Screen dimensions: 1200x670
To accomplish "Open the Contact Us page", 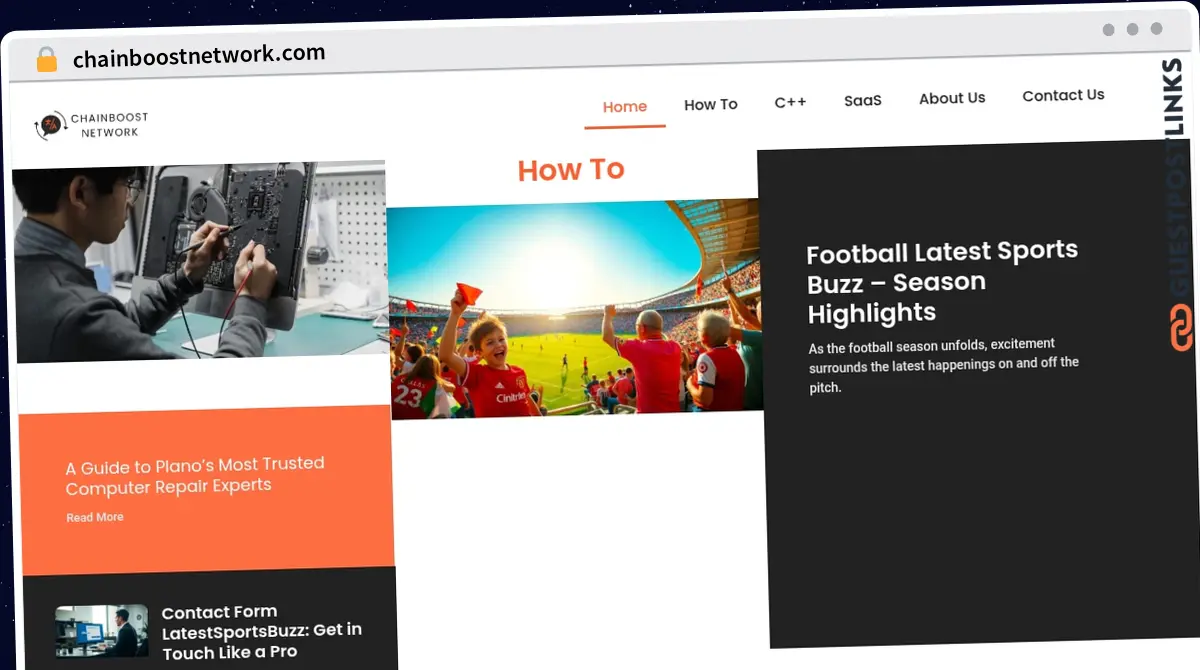I will click(x=1063, y=95).
